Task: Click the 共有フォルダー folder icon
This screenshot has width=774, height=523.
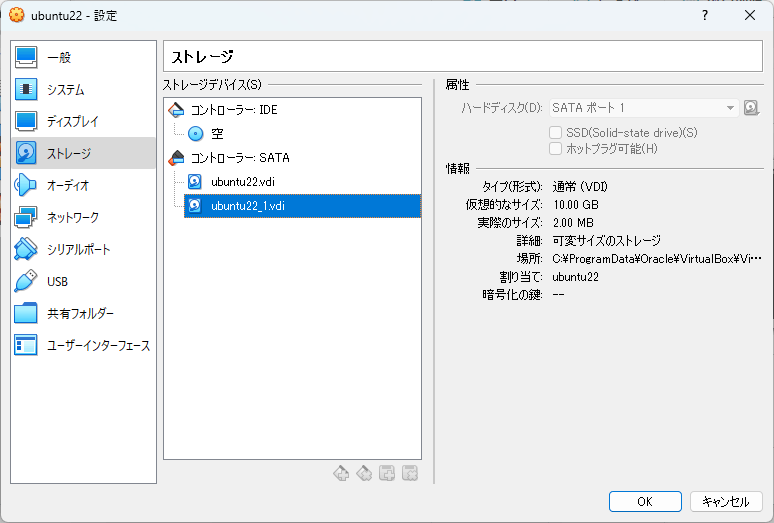Action: (x=26, y=314)
